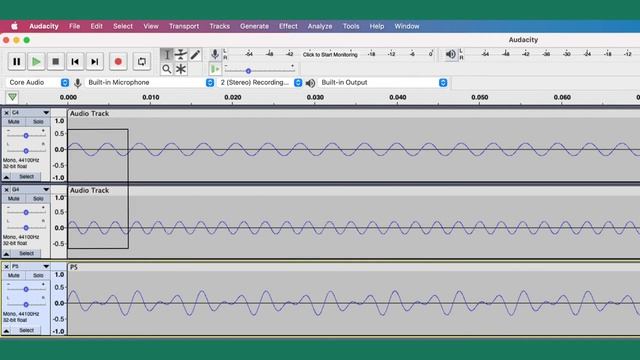The height and width of the screenshot is (360, 640).
Task: Open the Edit menu
Action: 96,26
